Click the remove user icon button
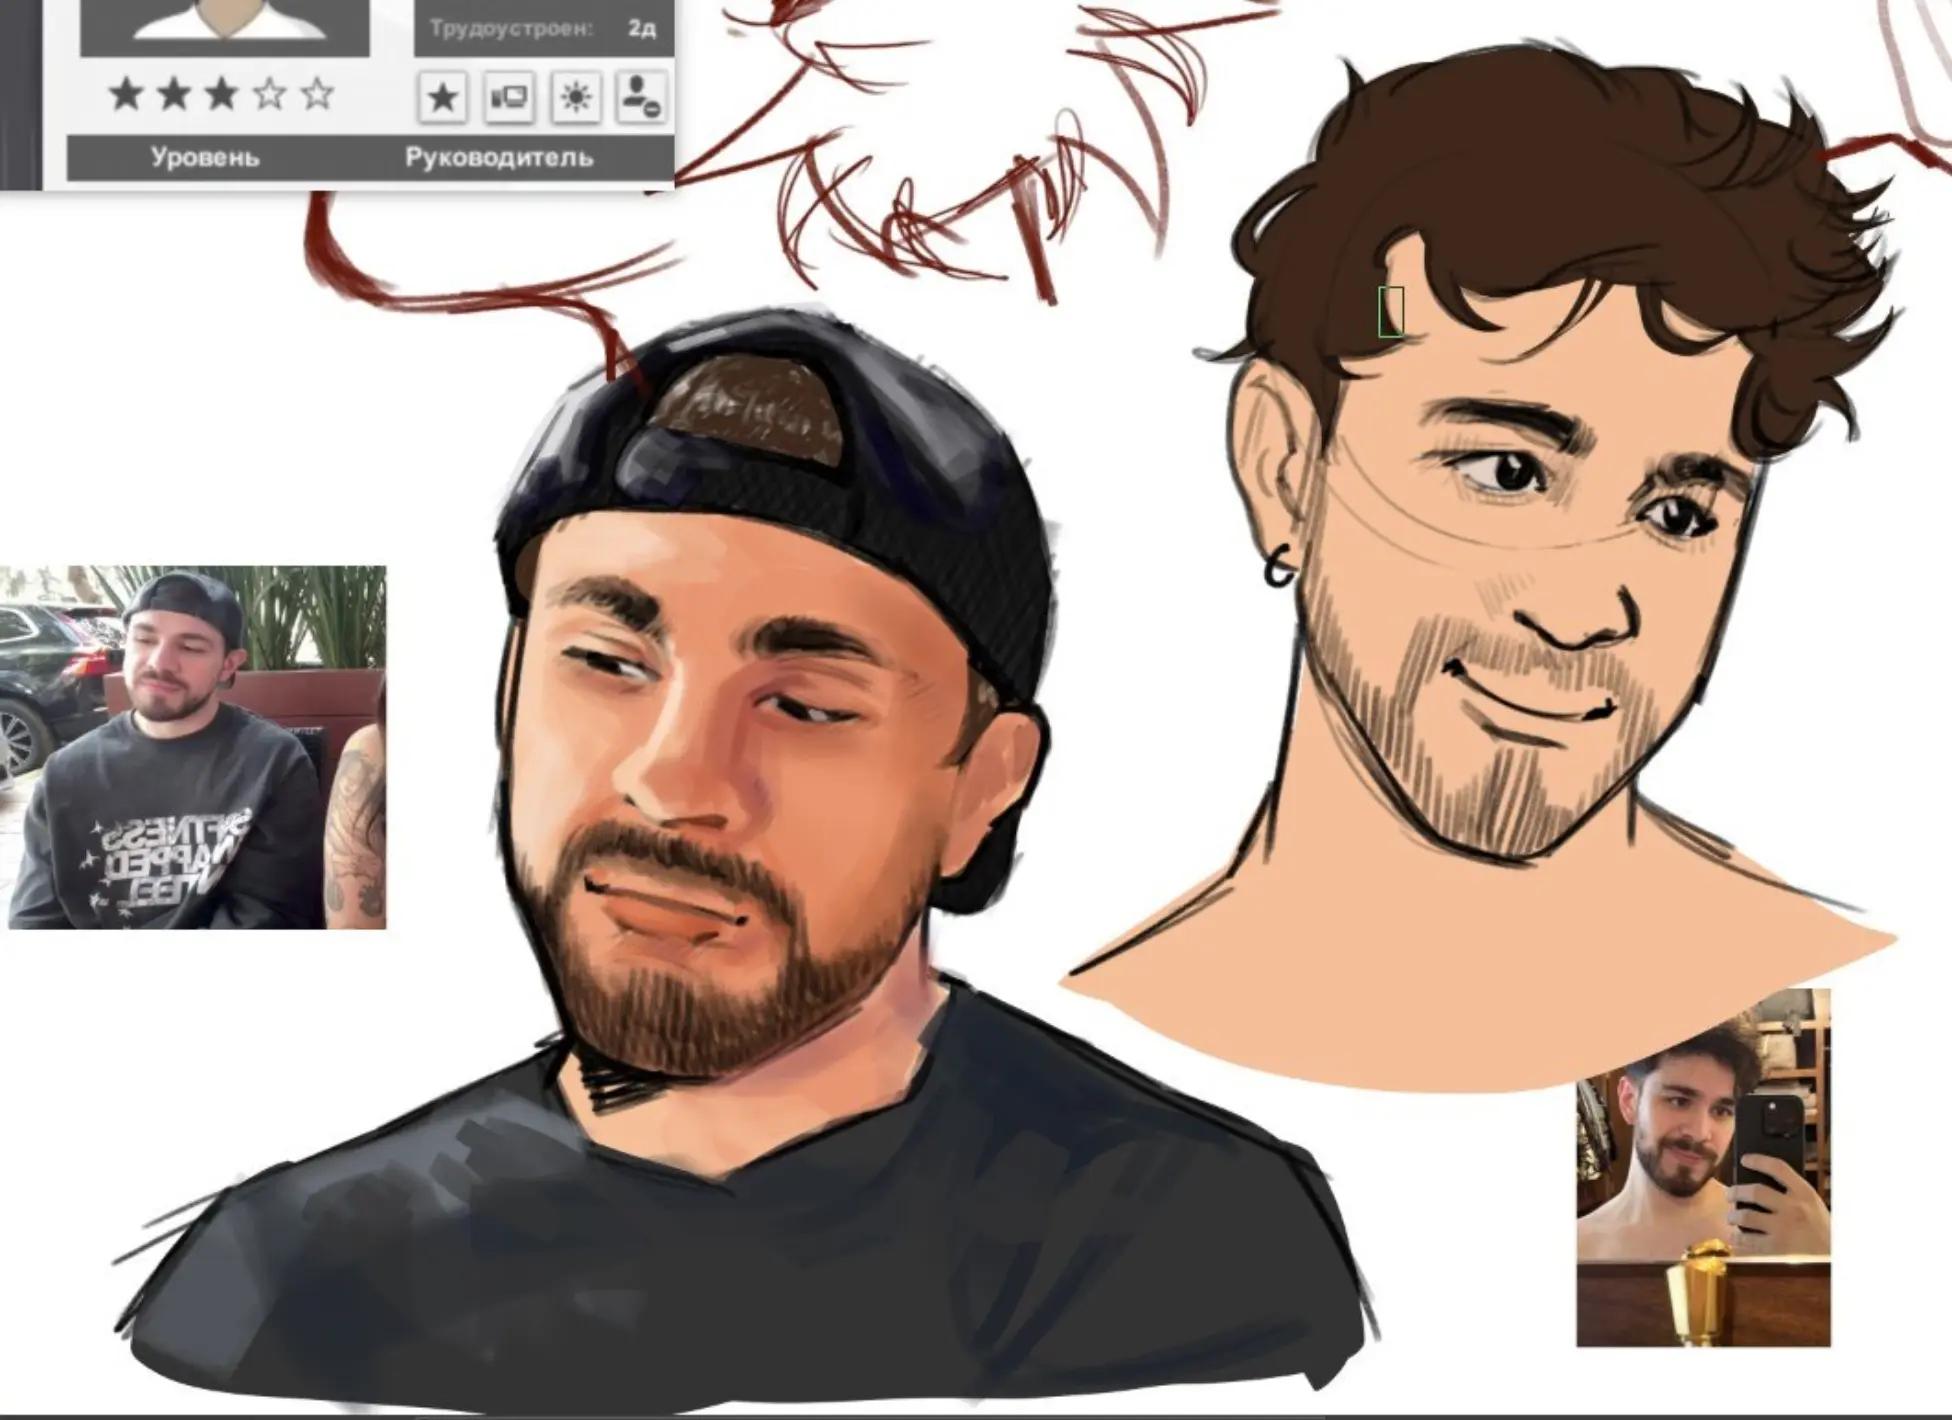The width and height of the screenshot is (1952, 1420). coord(642,98)
